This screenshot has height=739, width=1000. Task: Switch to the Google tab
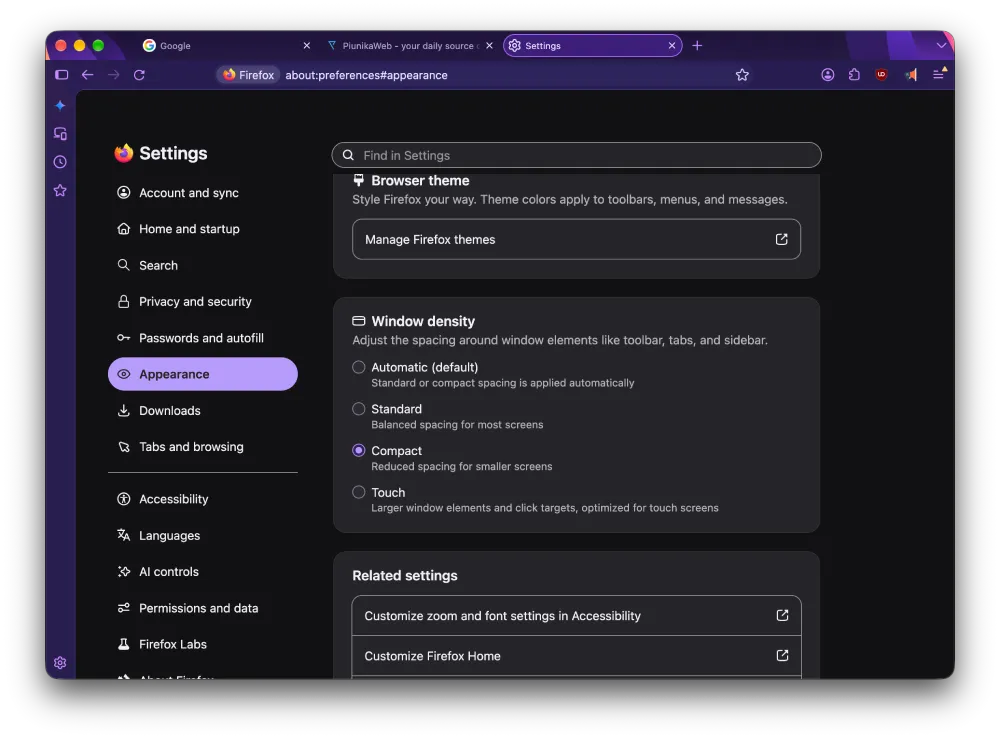click(226, 45)
